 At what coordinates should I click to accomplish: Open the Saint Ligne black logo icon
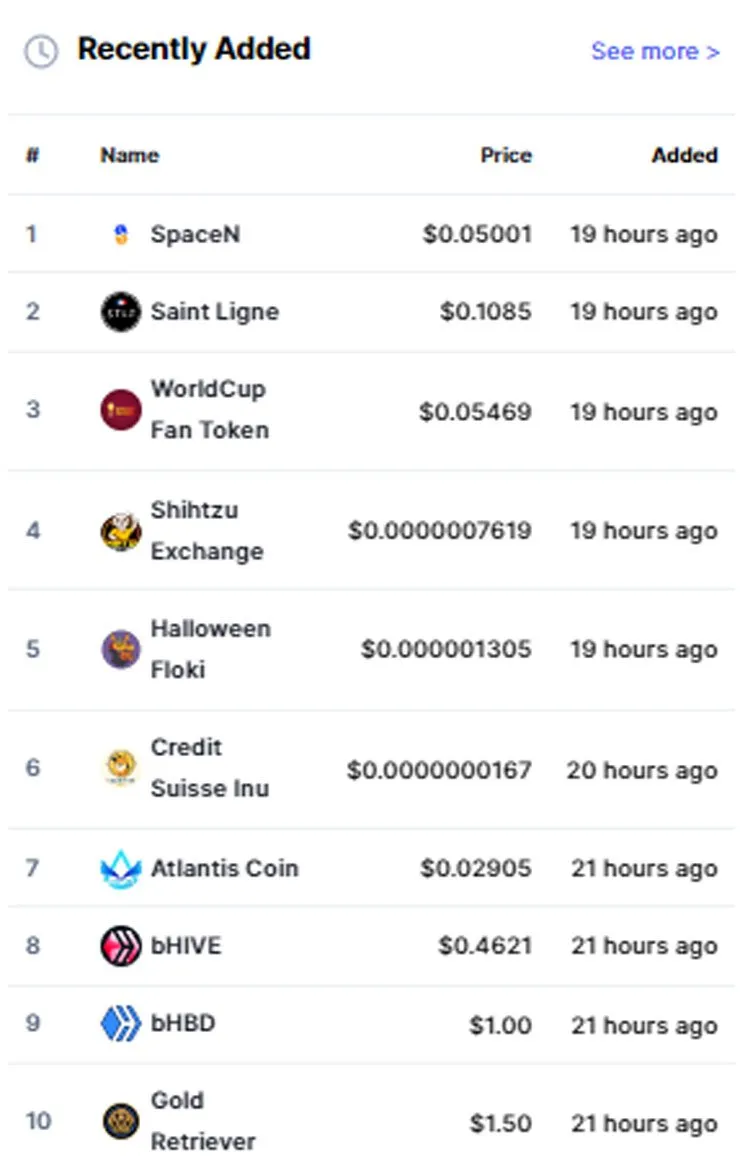click(x=120, y=312)
